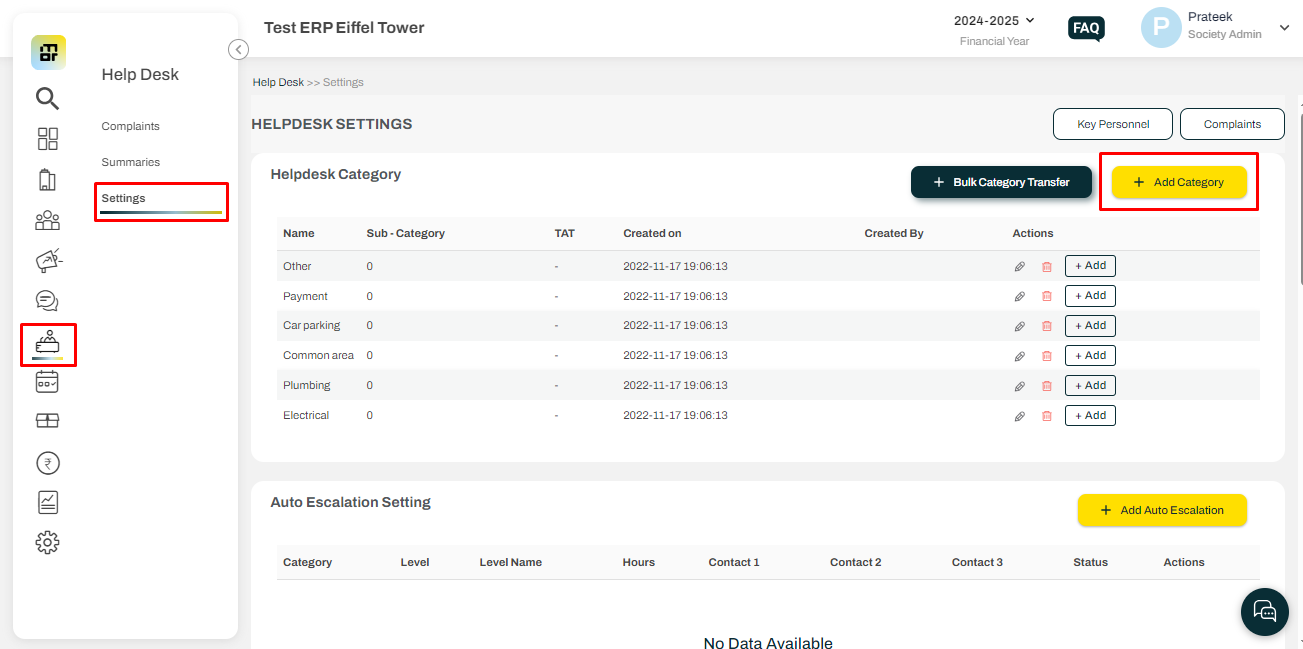1303x649 pixels.
Task: Open Summaries under Help Desk
Action: click(x=129, y=161)
